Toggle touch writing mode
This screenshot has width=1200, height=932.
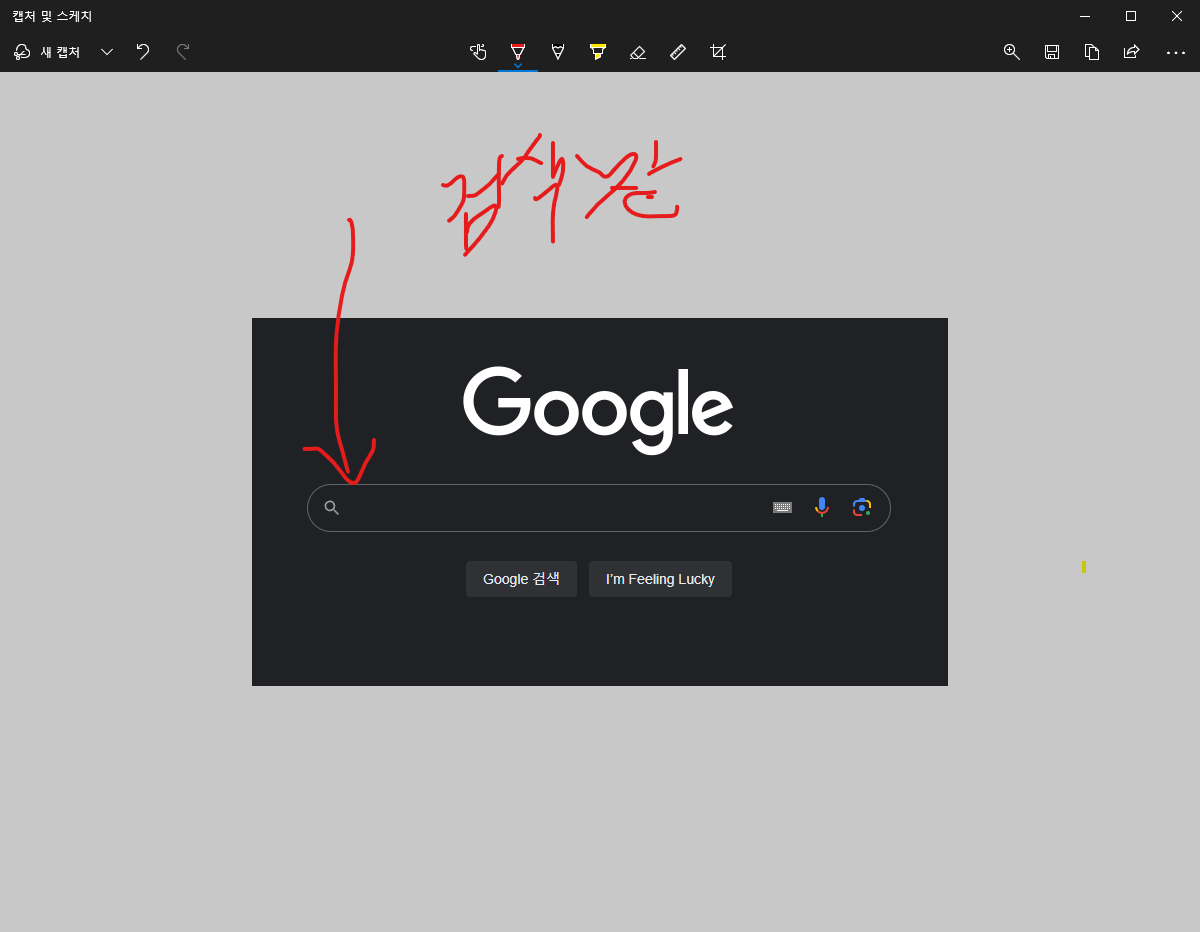[478, 52]
